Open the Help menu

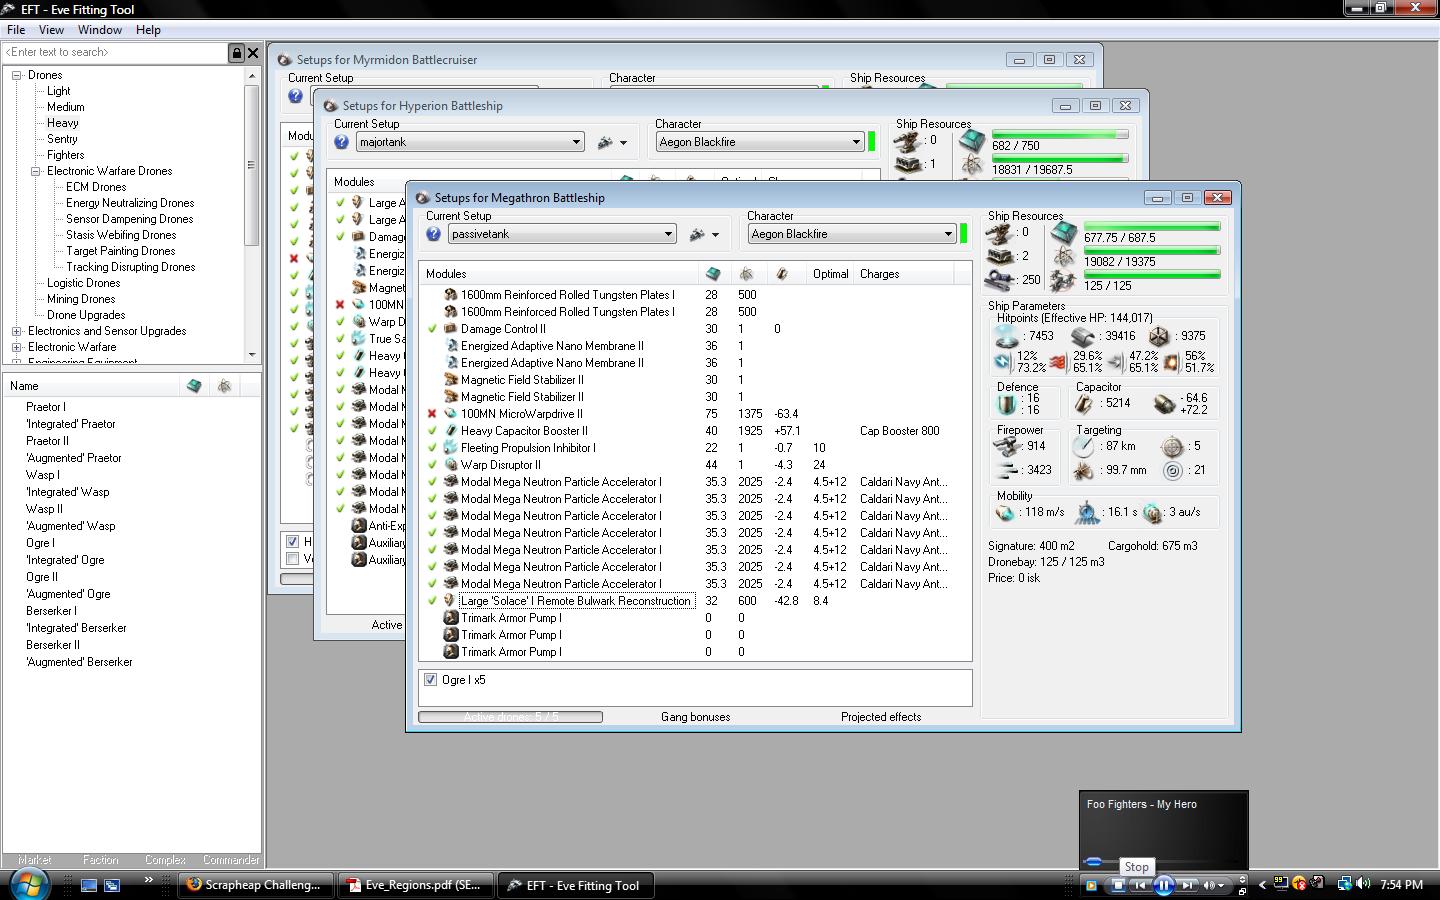point(148,30)
